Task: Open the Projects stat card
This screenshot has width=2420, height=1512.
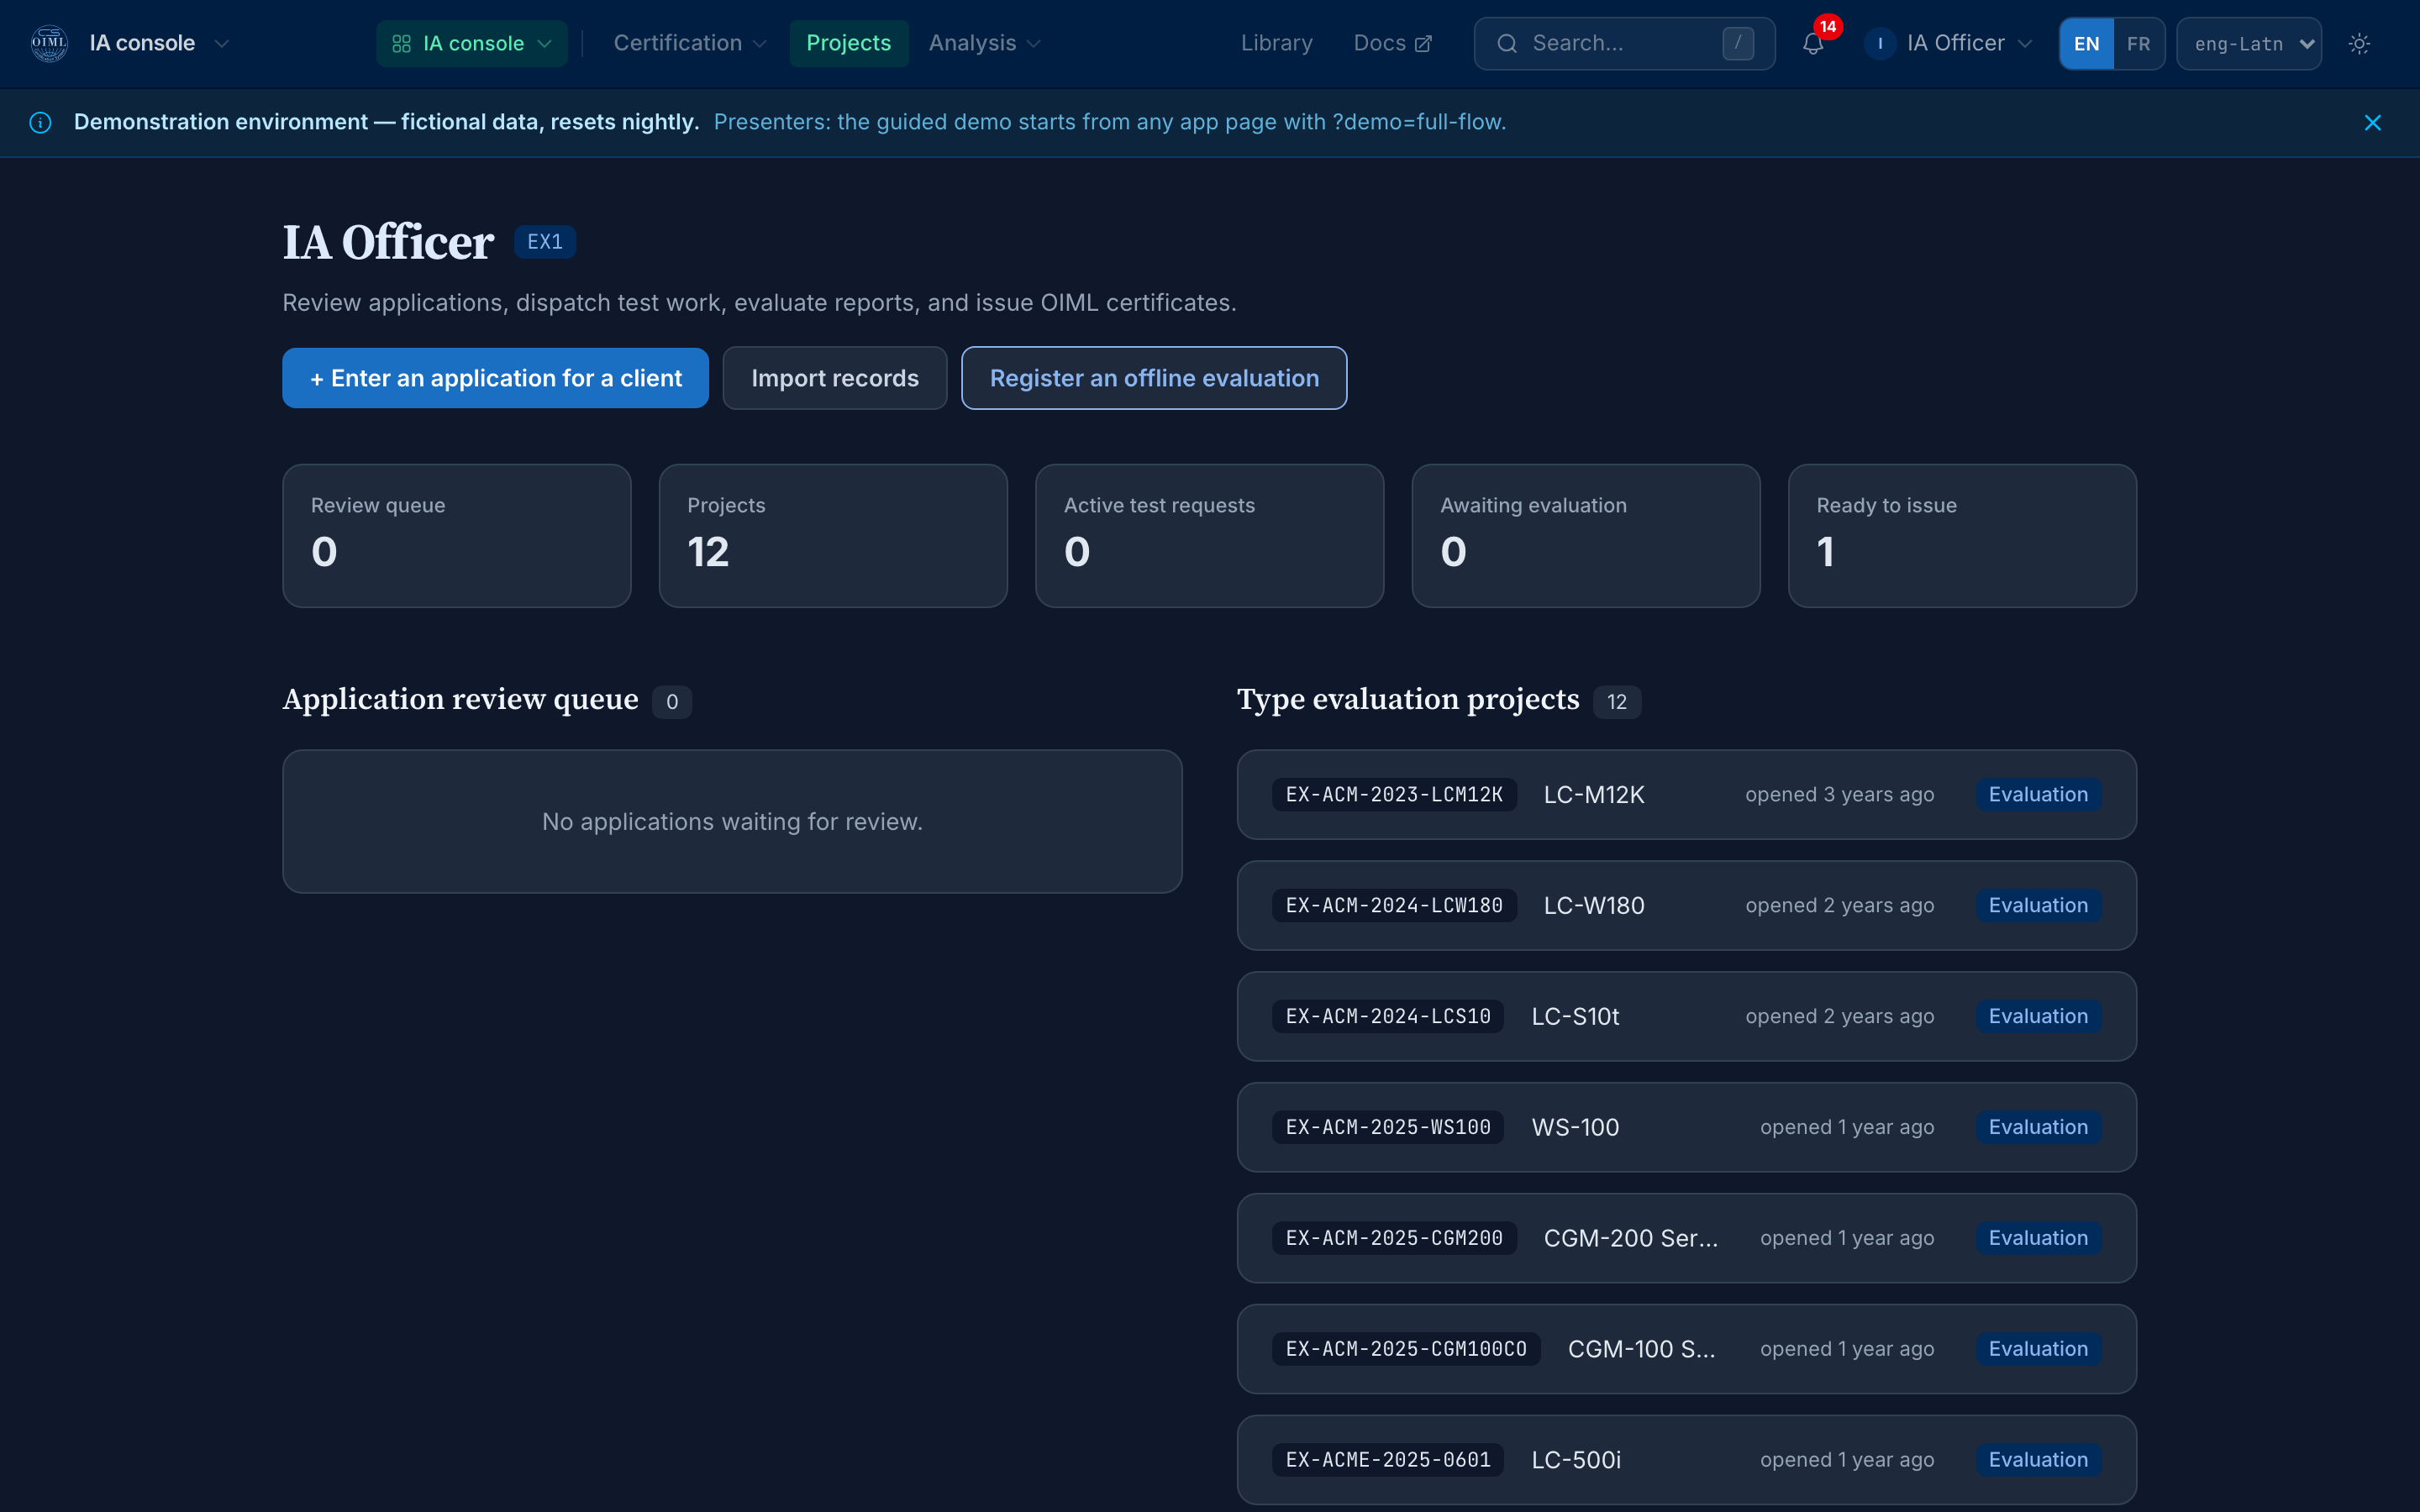Action: tap(832, 536)
